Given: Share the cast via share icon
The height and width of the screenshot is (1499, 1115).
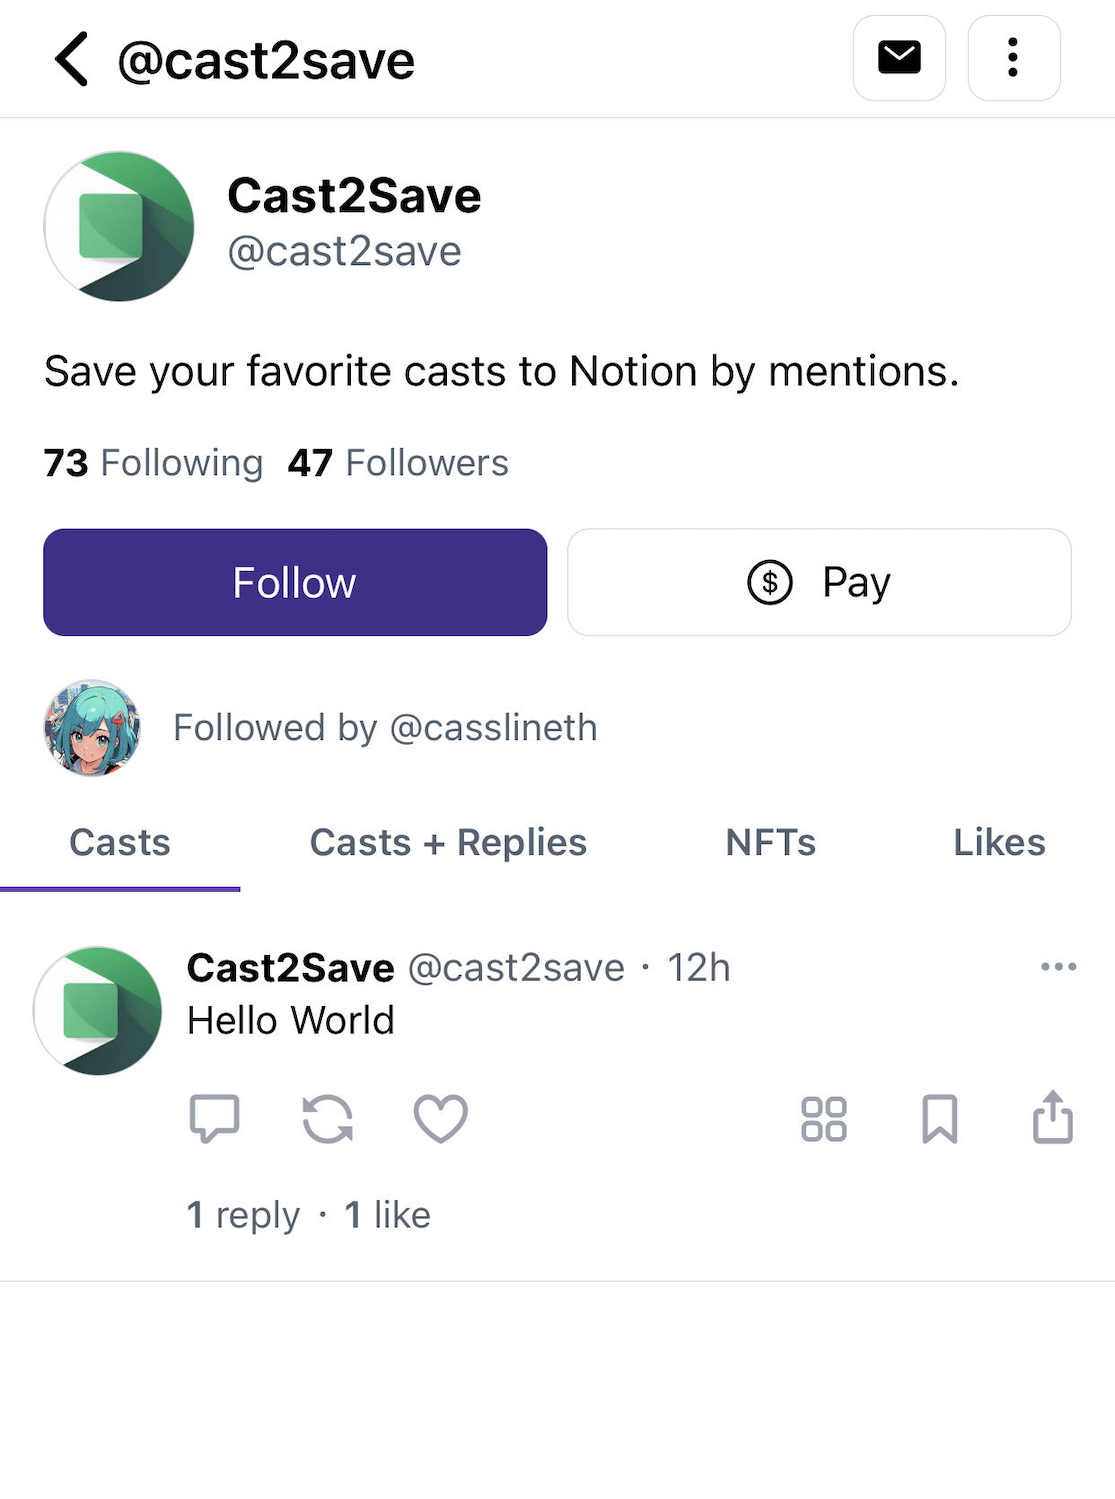Looking at the screenshot, I should (1052, 1117).
